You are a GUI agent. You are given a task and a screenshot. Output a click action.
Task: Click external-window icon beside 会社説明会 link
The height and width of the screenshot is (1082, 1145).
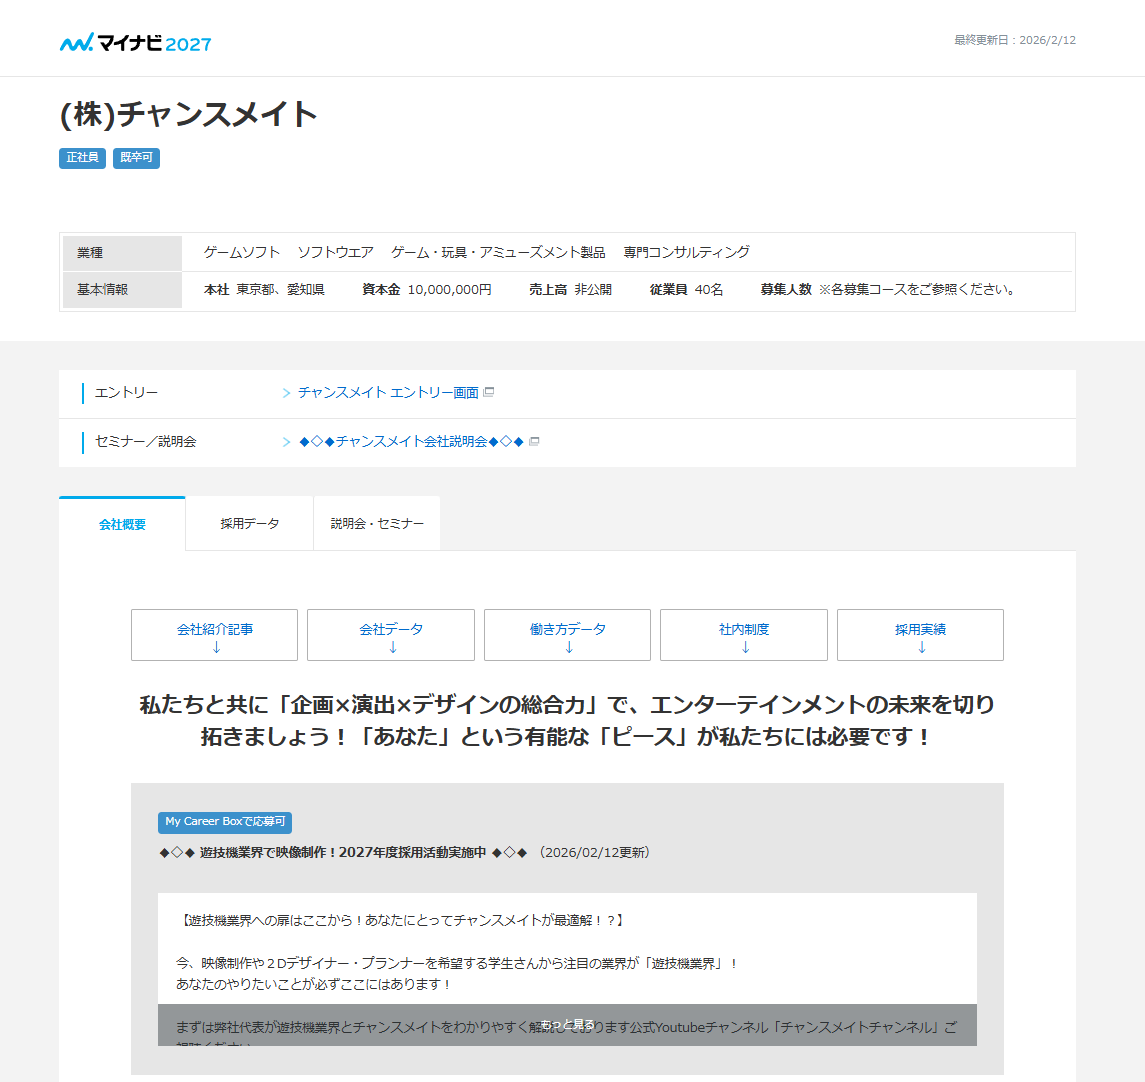(535, 441)
